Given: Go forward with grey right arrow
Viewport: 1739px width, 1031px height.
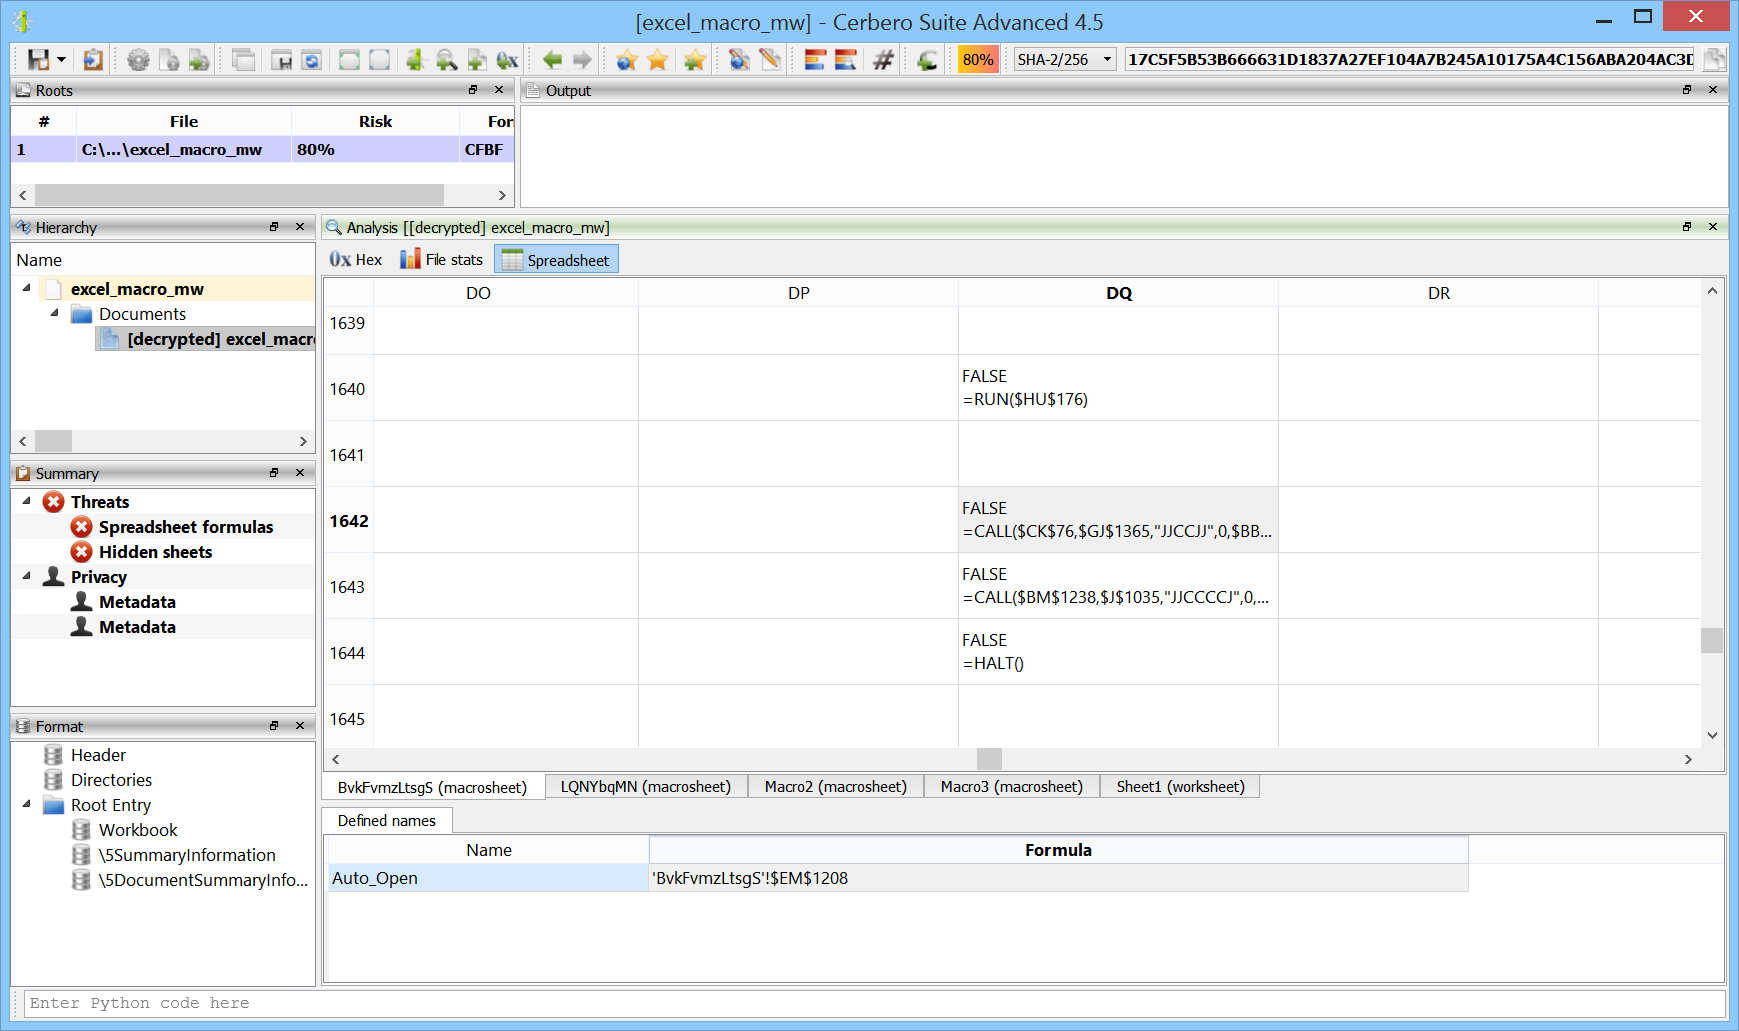Looking at the screenshot, I should pyautogui.click(x=582, y=60).
